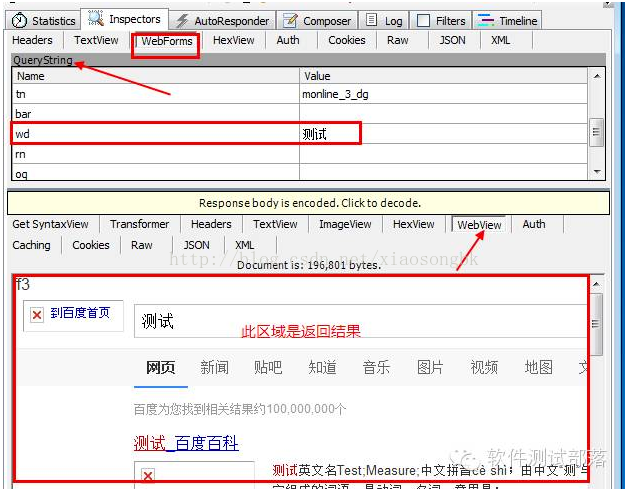The image size is (627, 492).
Task: Select the Inspectors tab
Action: [x=124, y=19]
